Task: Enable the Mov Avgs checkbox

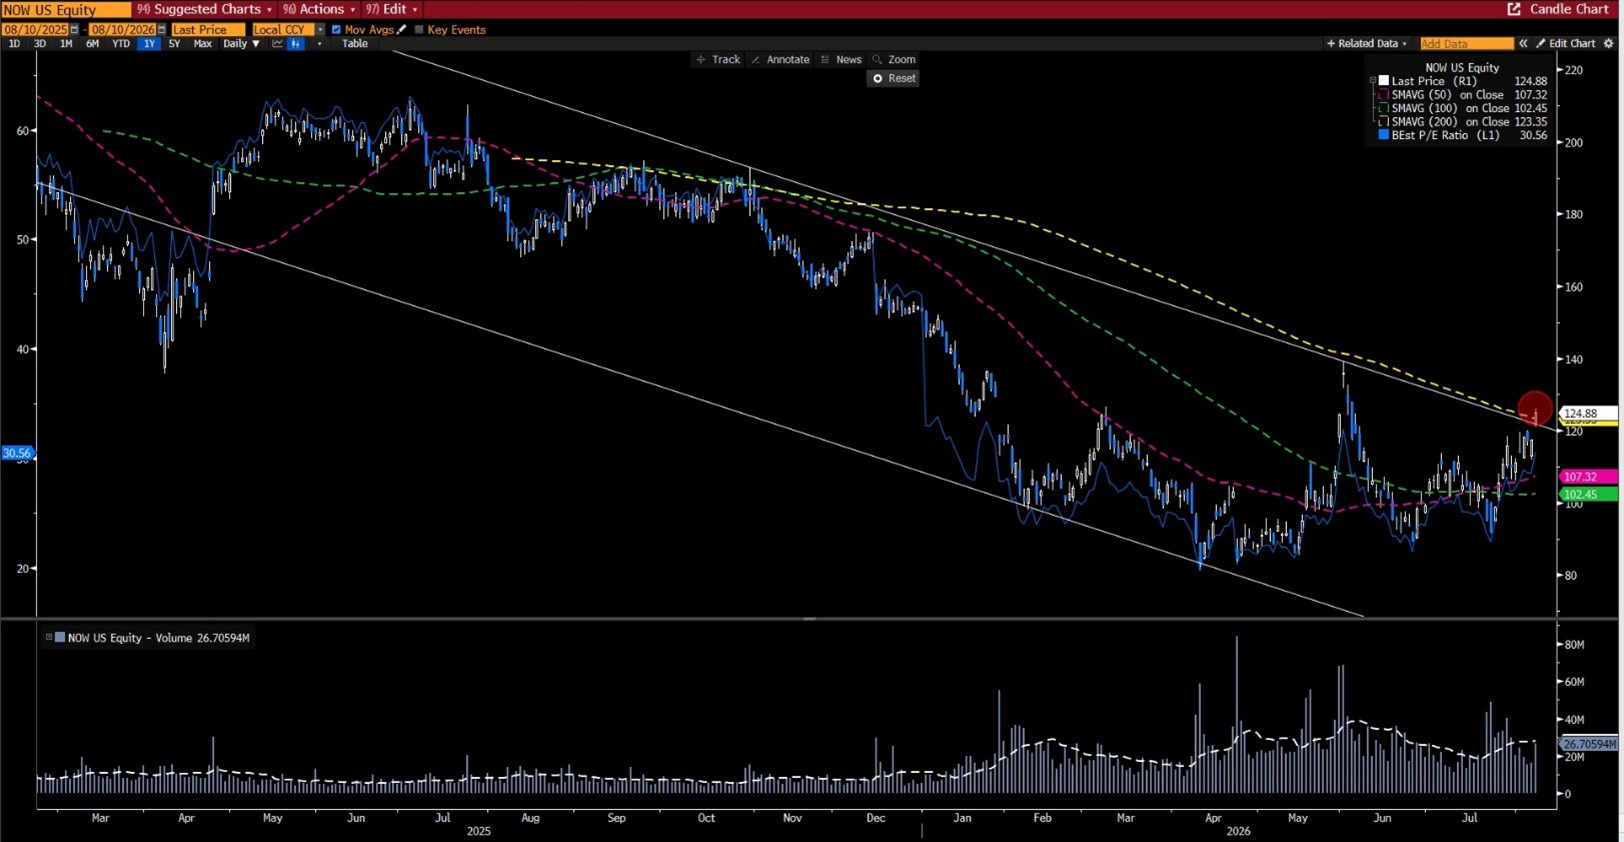Action: click(x=336, y=30)
